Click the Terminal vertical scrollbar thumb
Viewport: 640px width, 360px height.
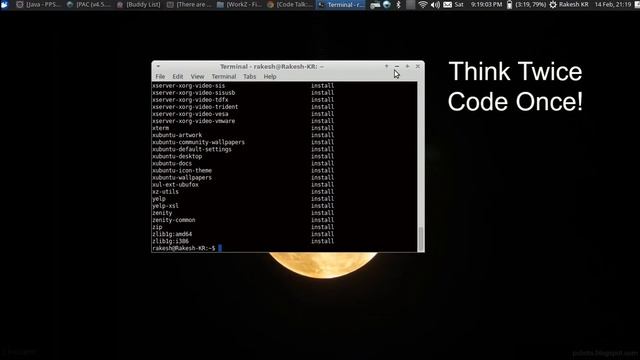pyautogui.click(x=421, y=239)
